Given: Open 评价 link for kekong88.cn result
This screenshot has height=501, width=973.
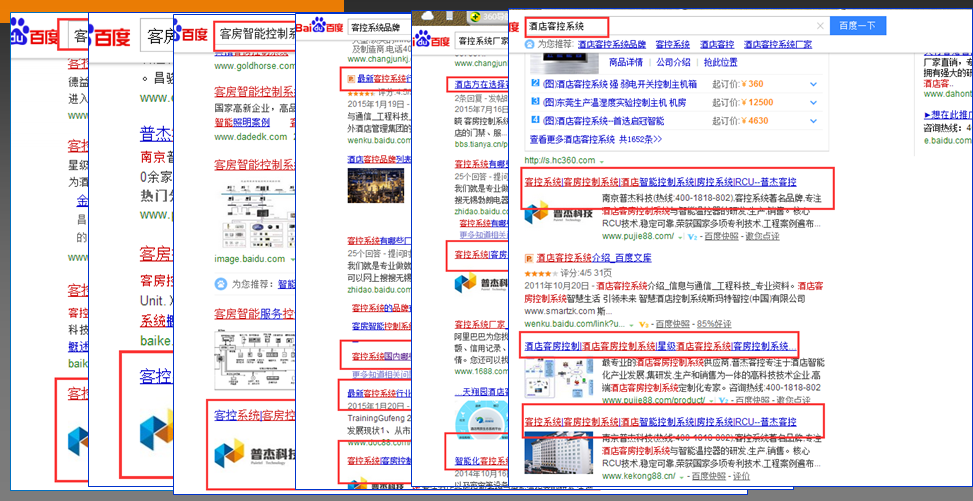Looking at the screenshot, I should tap(742, 476).
